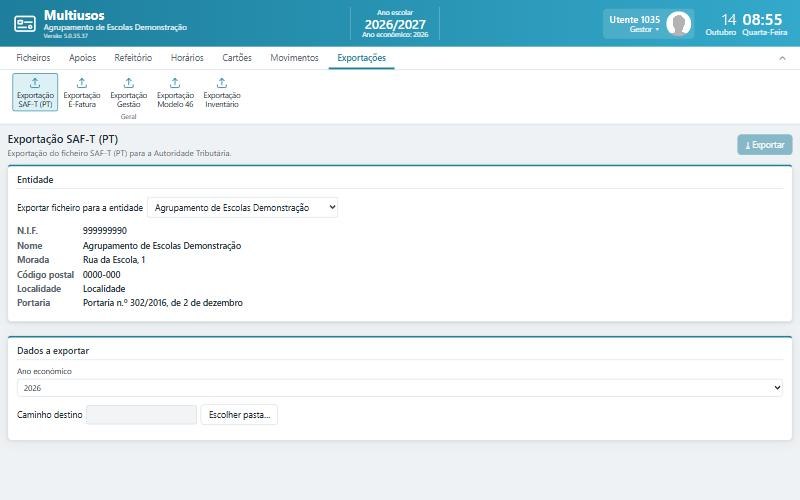Open Exportação E-Fatura ribbon icon
Screen dimensions: 800x500
[82, 92]
